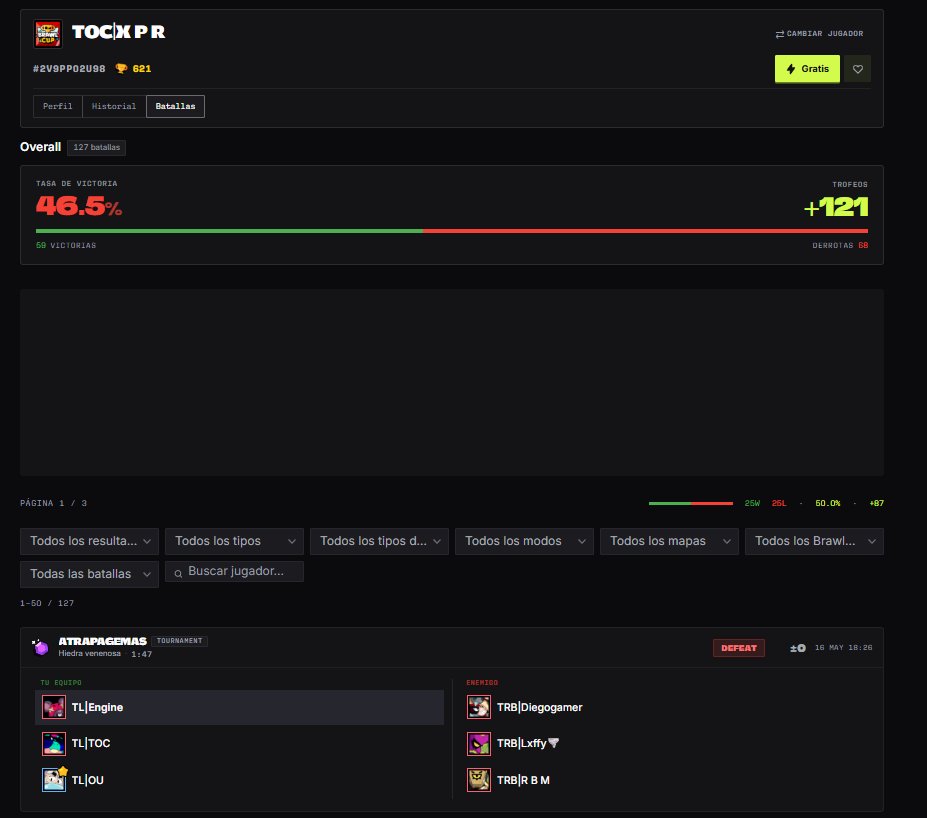This screenshot has height=818, width=927.
Task: Open the Perfil tab
Action: coord(57,106)
